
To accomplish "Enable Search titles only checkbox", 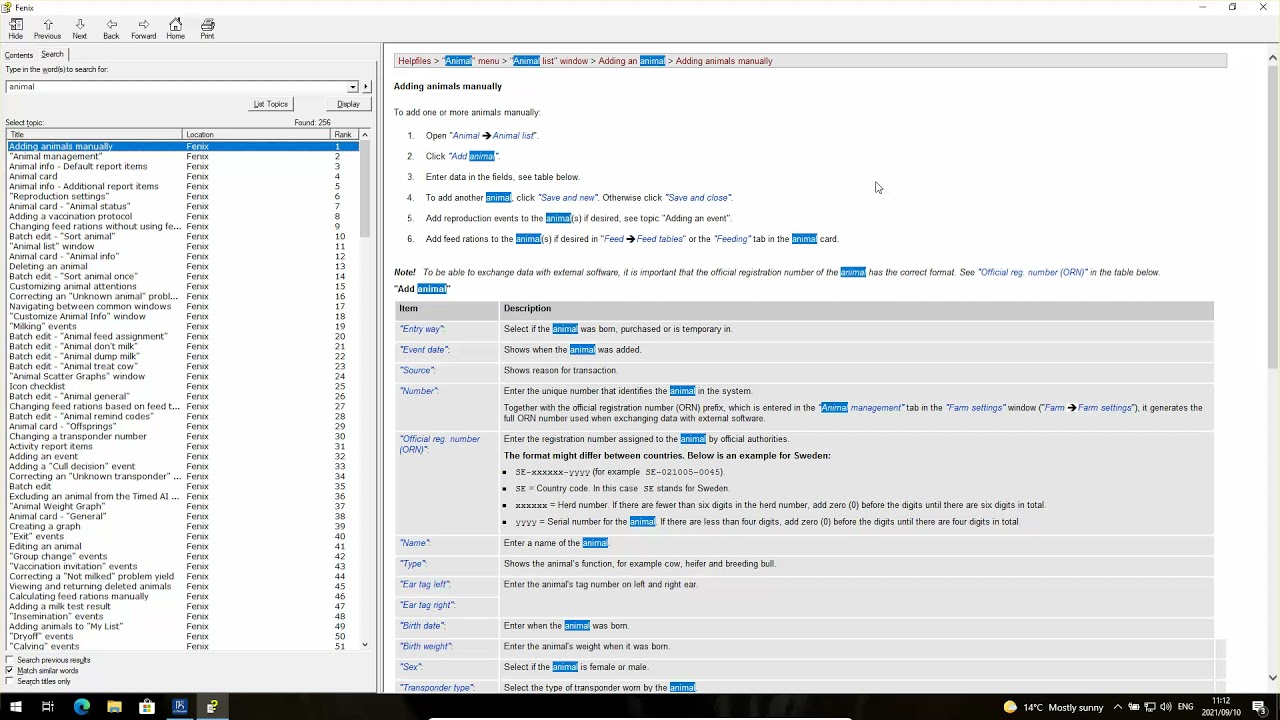I will [x=9, y=682].
